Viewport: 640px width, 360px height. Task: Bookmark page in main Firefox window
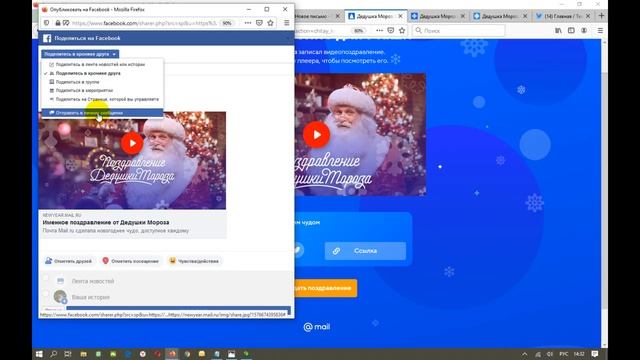402,31
